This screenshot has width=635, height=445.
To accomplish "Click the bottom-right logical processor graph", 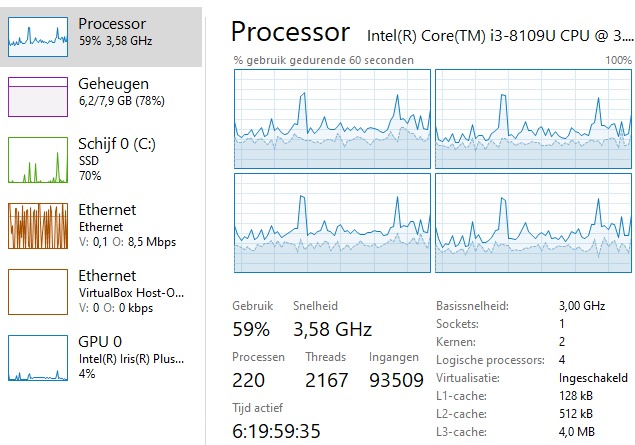I will tap(533, 223).
